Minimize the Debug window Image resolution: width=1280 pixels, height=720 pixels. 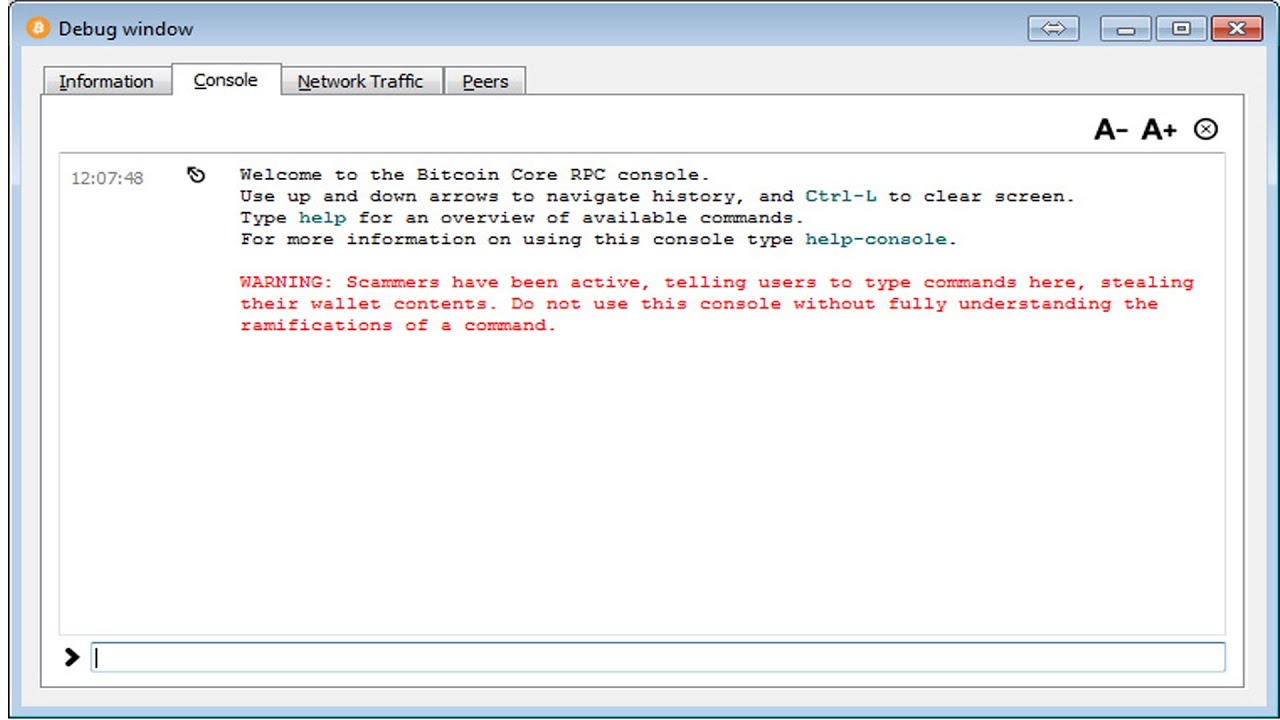(x=1126, y=28)
